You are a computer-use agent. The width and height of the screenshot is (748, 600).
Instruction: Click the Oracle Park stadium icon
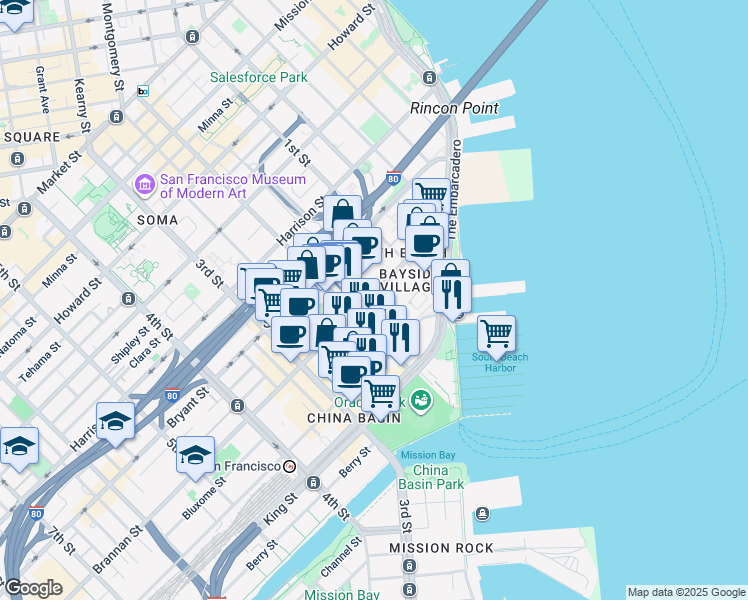[x=422, y=402]
